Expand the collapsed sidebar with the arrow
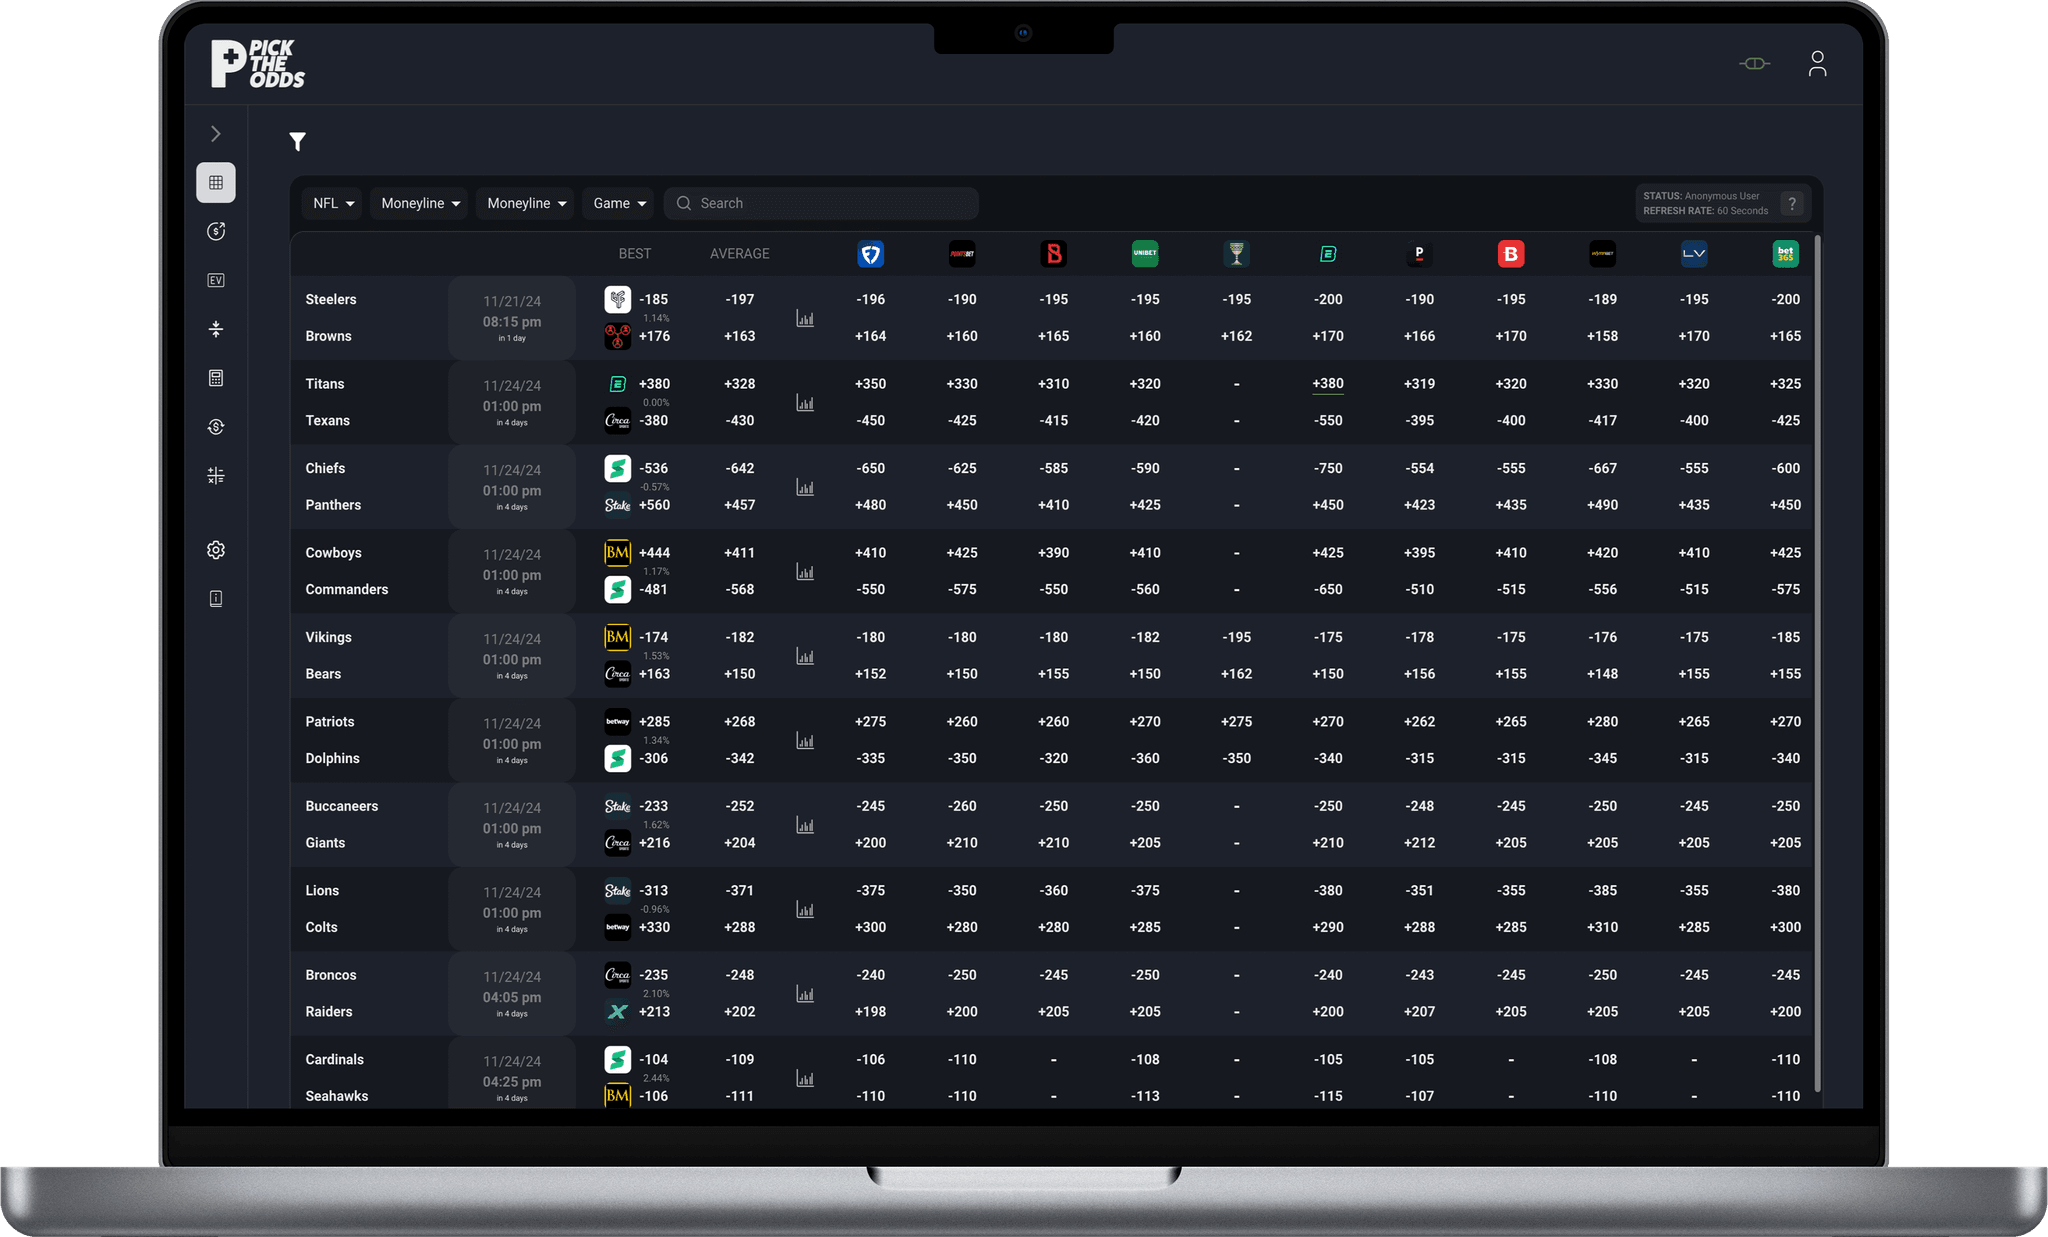 click(x=216, y=133)
